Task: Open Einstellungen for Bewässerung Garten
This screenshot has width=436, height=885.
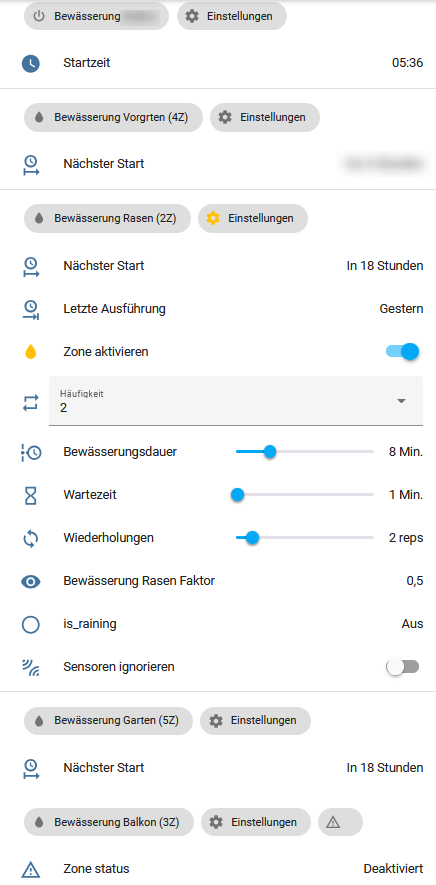Action: (255, 721)
